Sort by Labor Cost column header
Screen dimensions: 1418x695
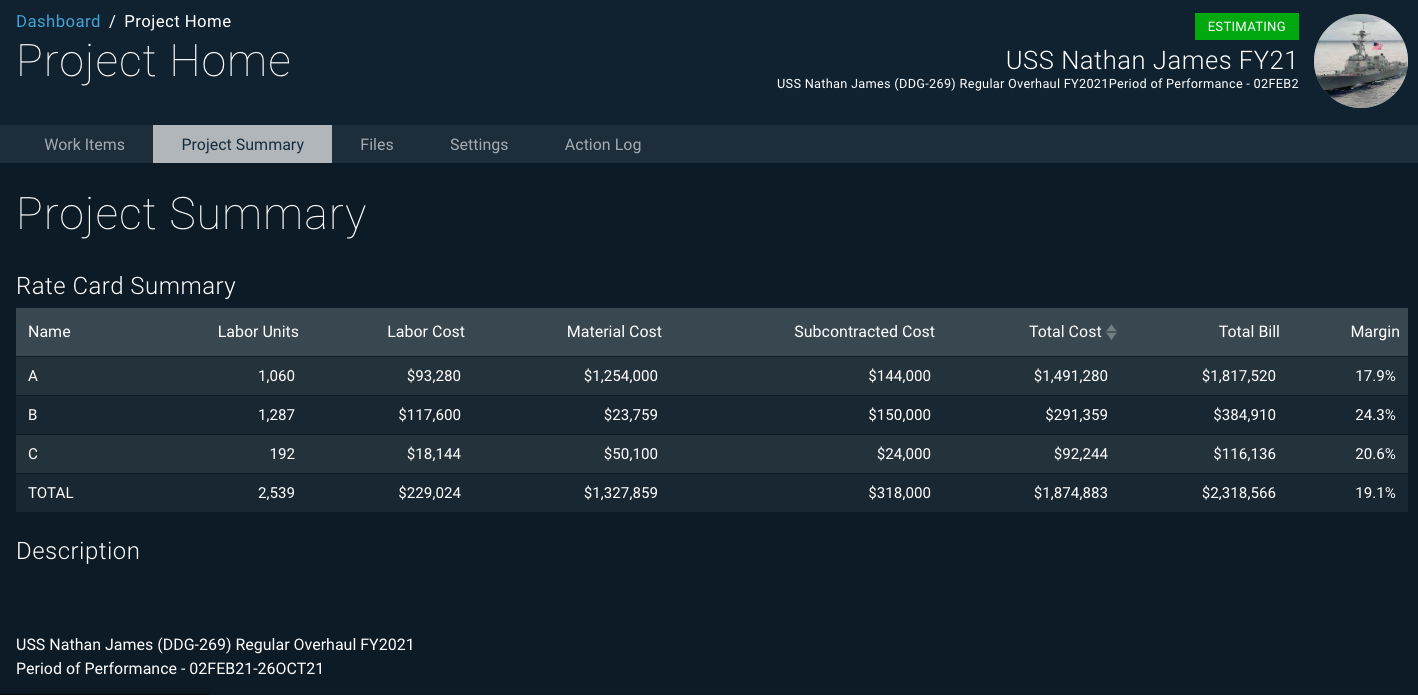coord(425,332)
